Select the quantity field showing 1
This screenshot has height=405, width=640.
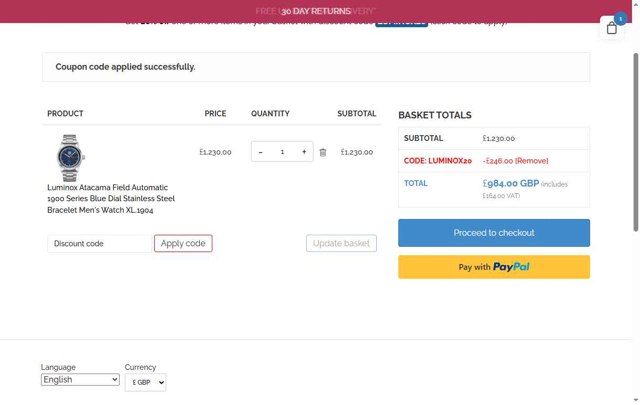click(282, 152)
